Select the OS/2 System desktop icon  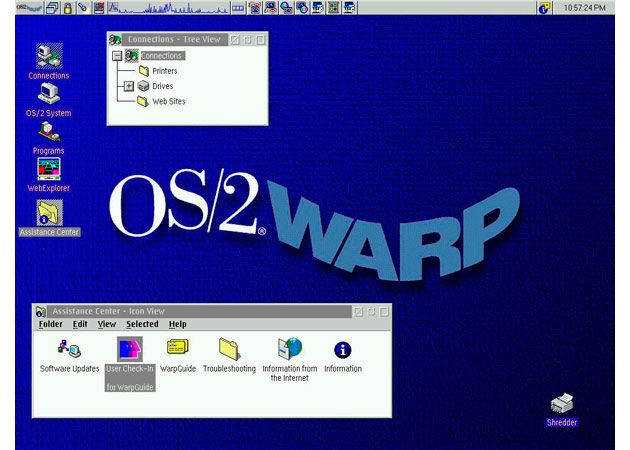coord(48,95)
